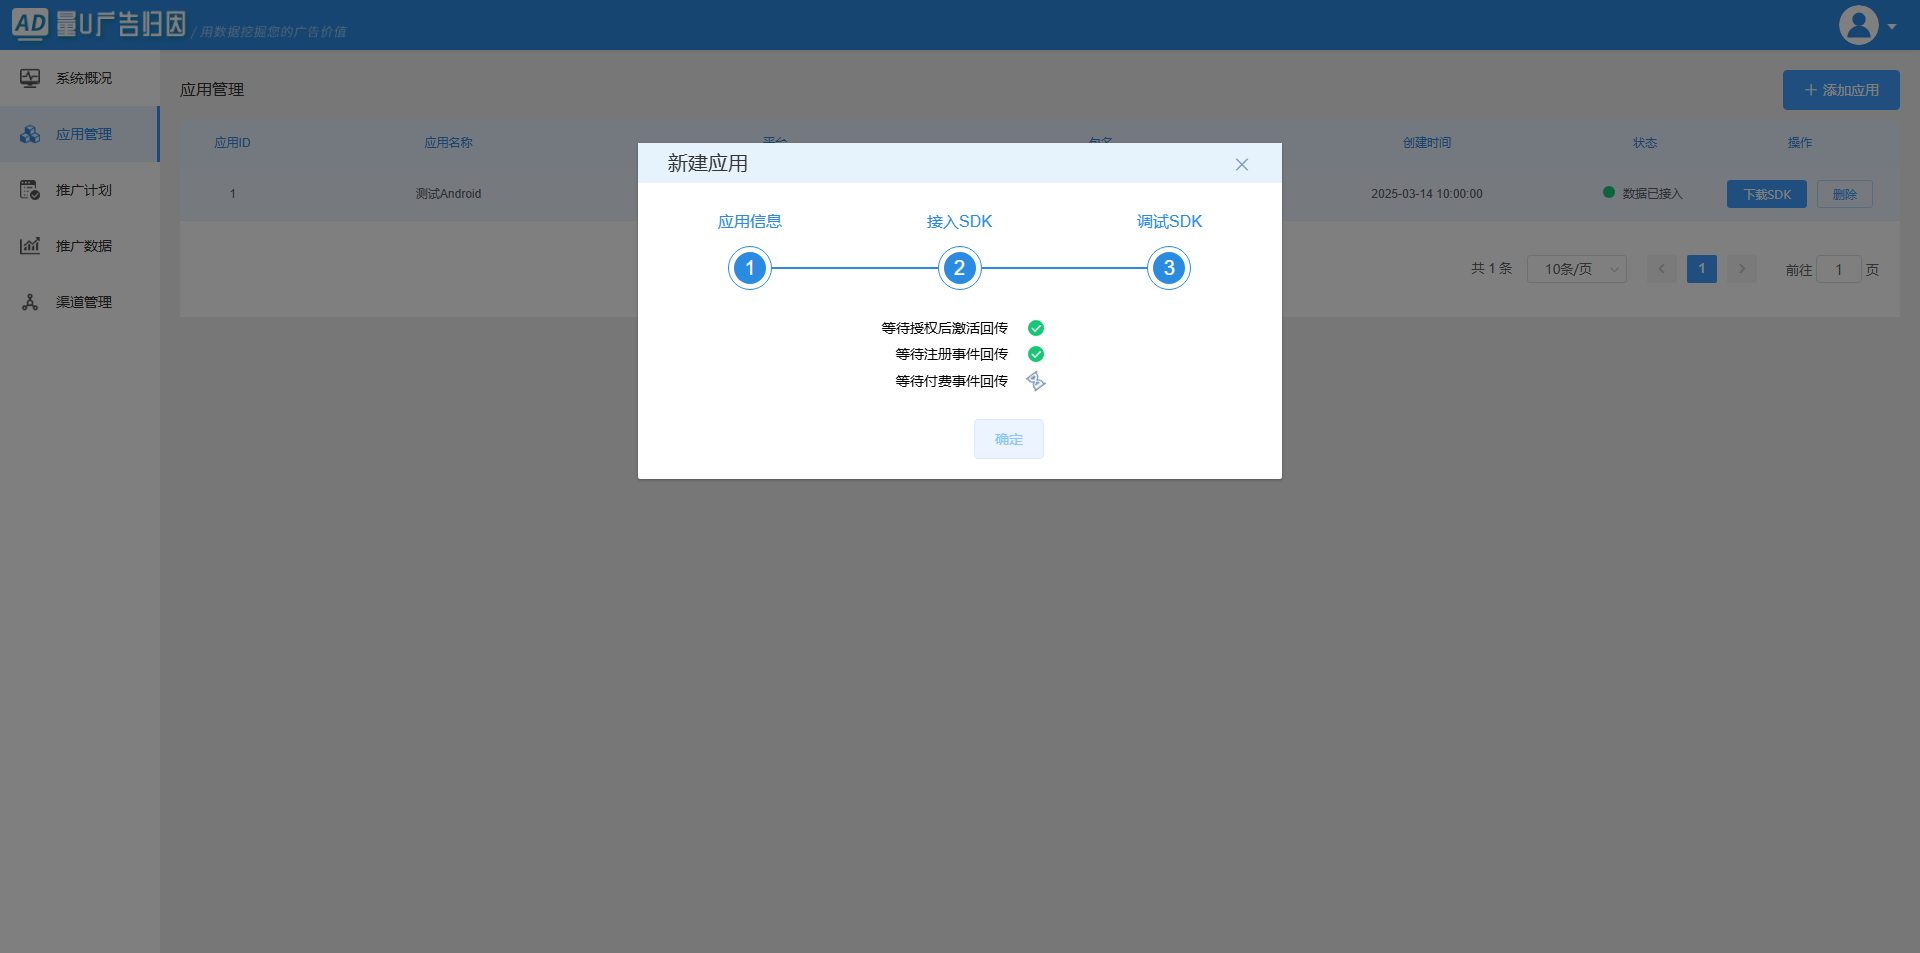Click the 推广数据 chart icon in sidebar
1920x953 pixels.
point(30,246)
